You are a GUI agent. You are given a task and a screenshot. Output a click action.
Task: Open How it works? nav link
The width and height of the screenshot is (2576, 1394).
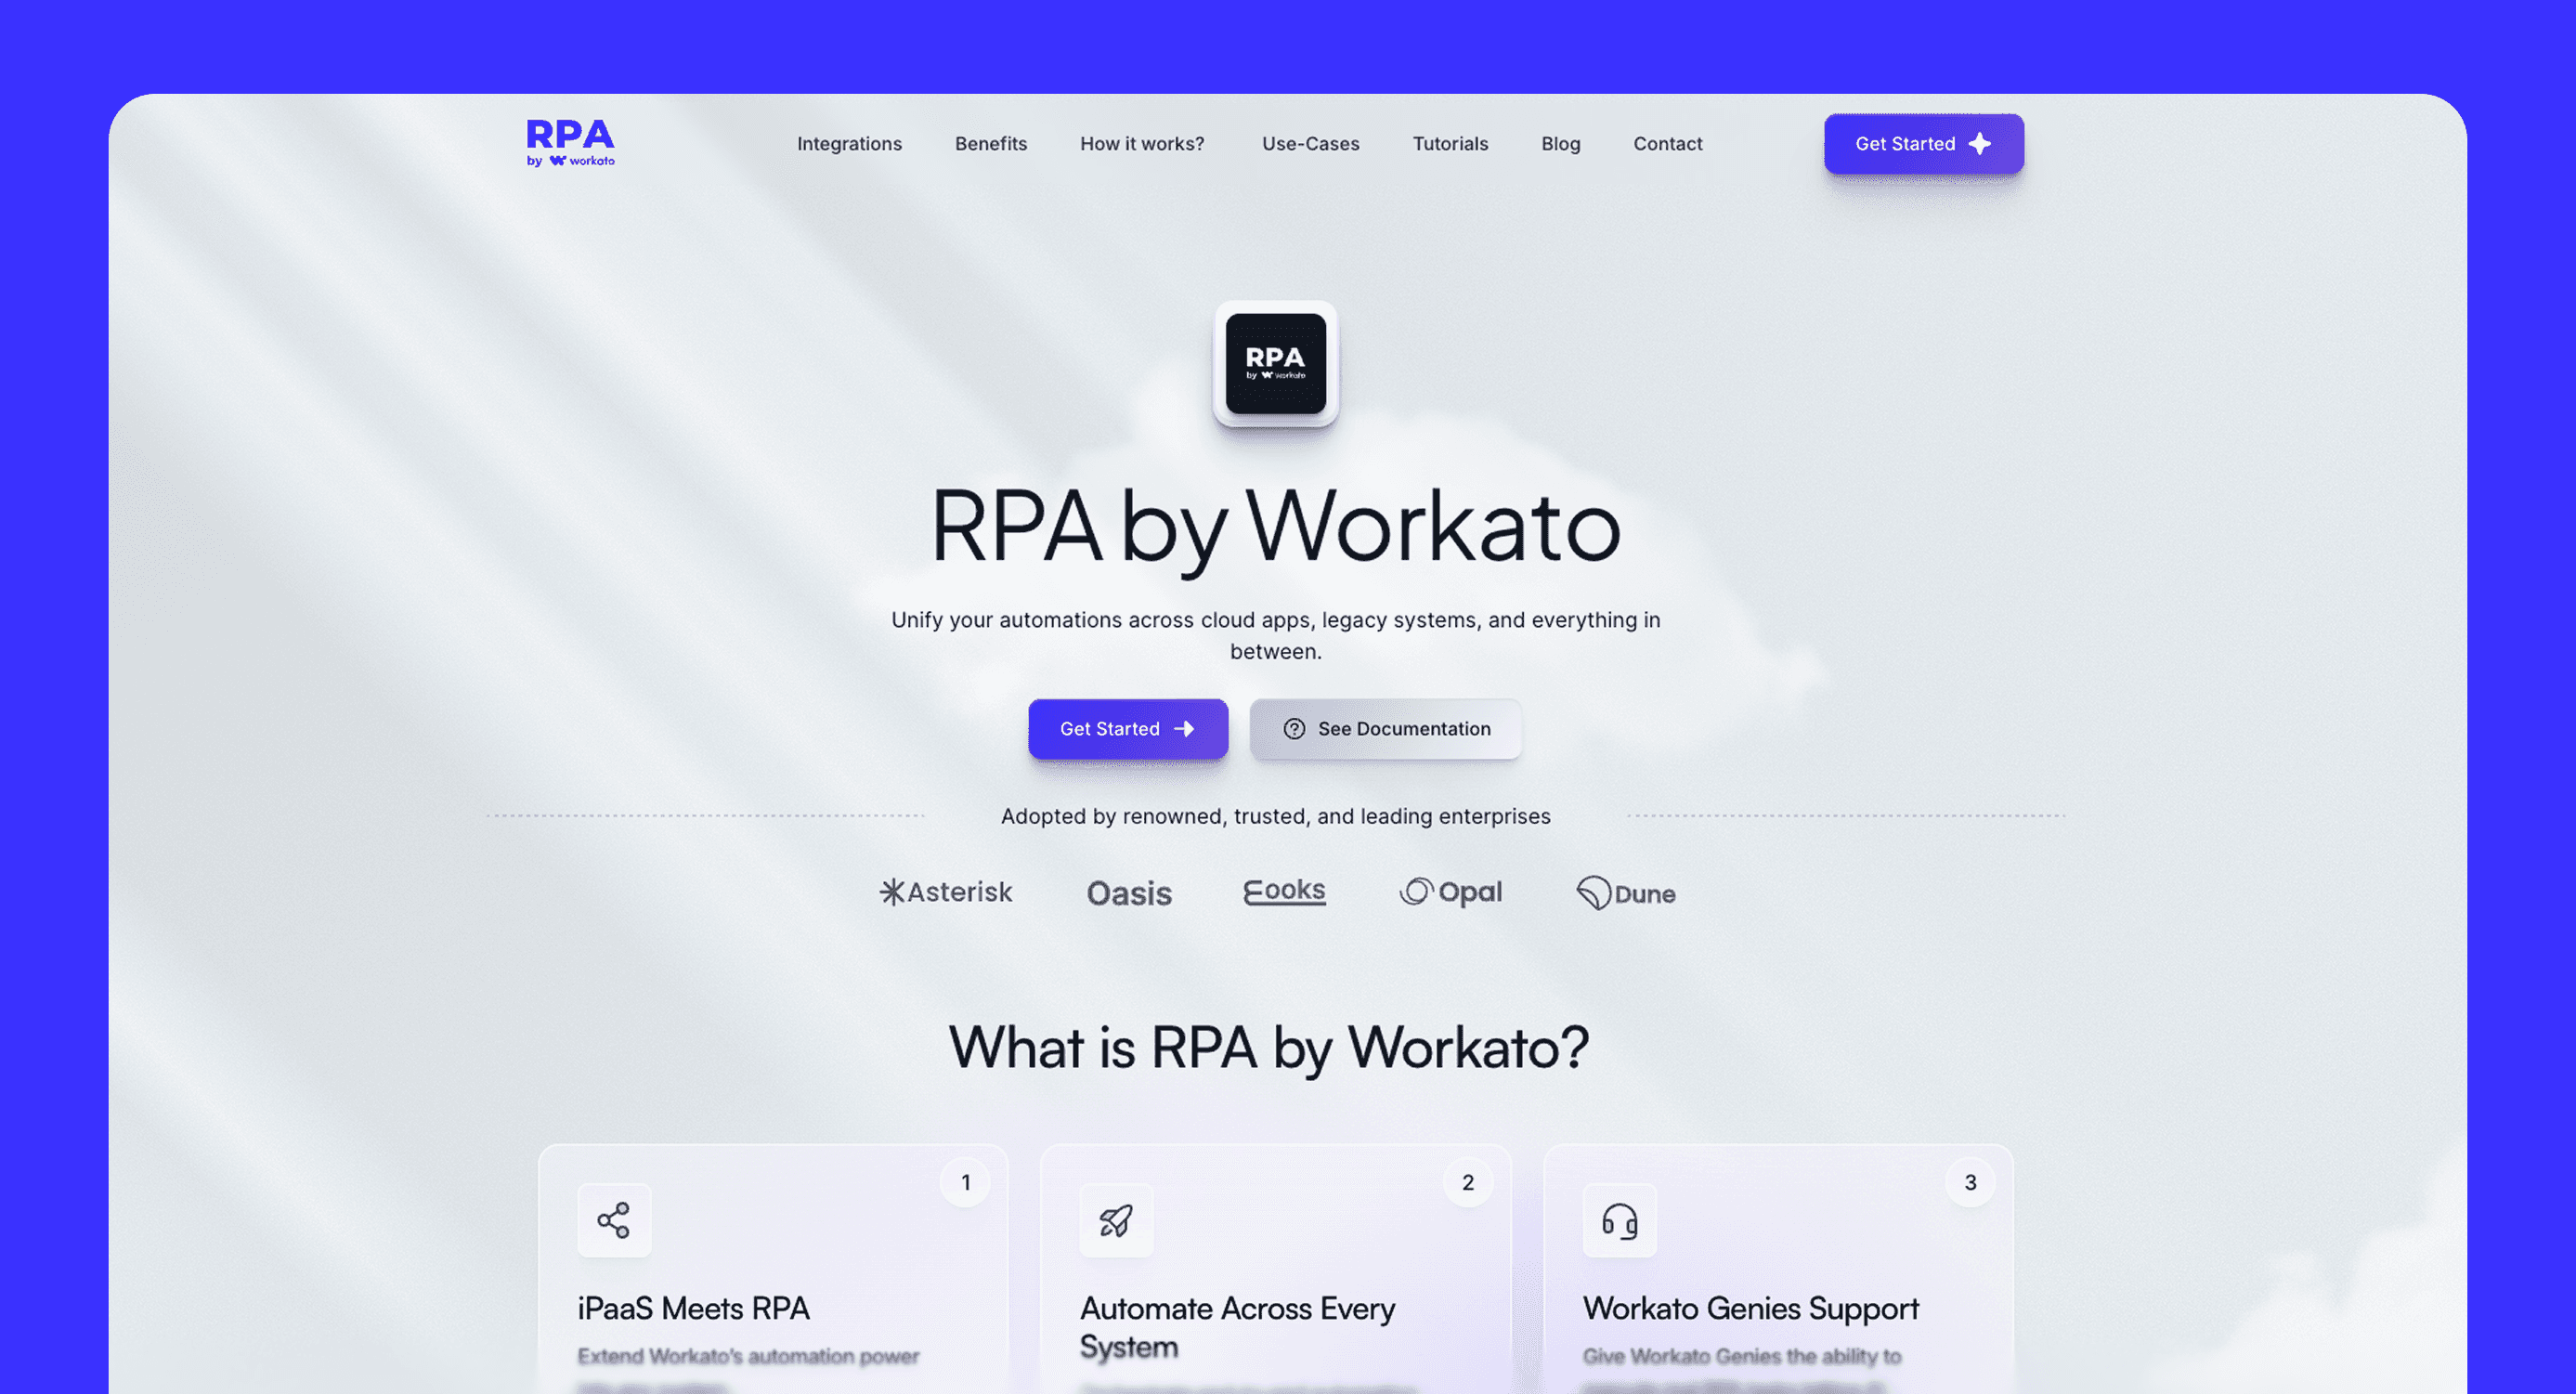[x=1142, y=144]
